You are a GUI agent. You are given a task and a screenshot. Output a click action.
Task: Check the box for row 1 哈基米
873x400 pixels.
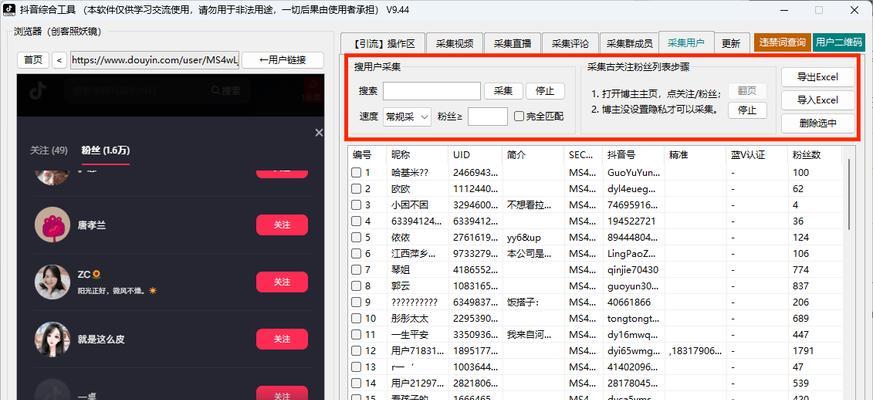coord(356,173)
